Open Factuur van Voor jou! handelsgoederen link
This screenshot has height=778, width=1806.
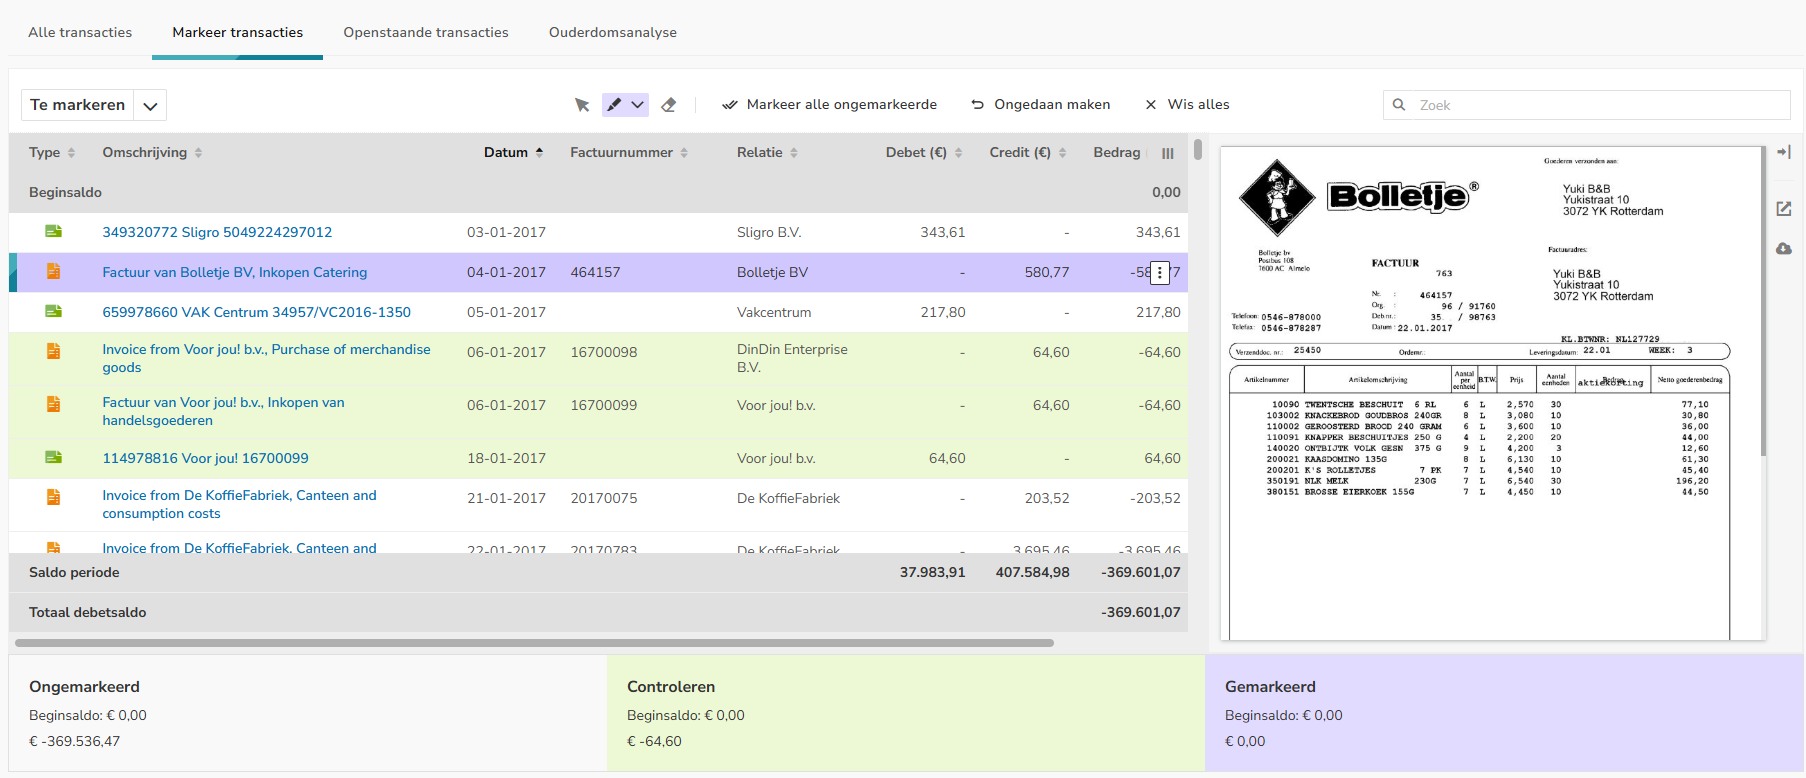223,411
